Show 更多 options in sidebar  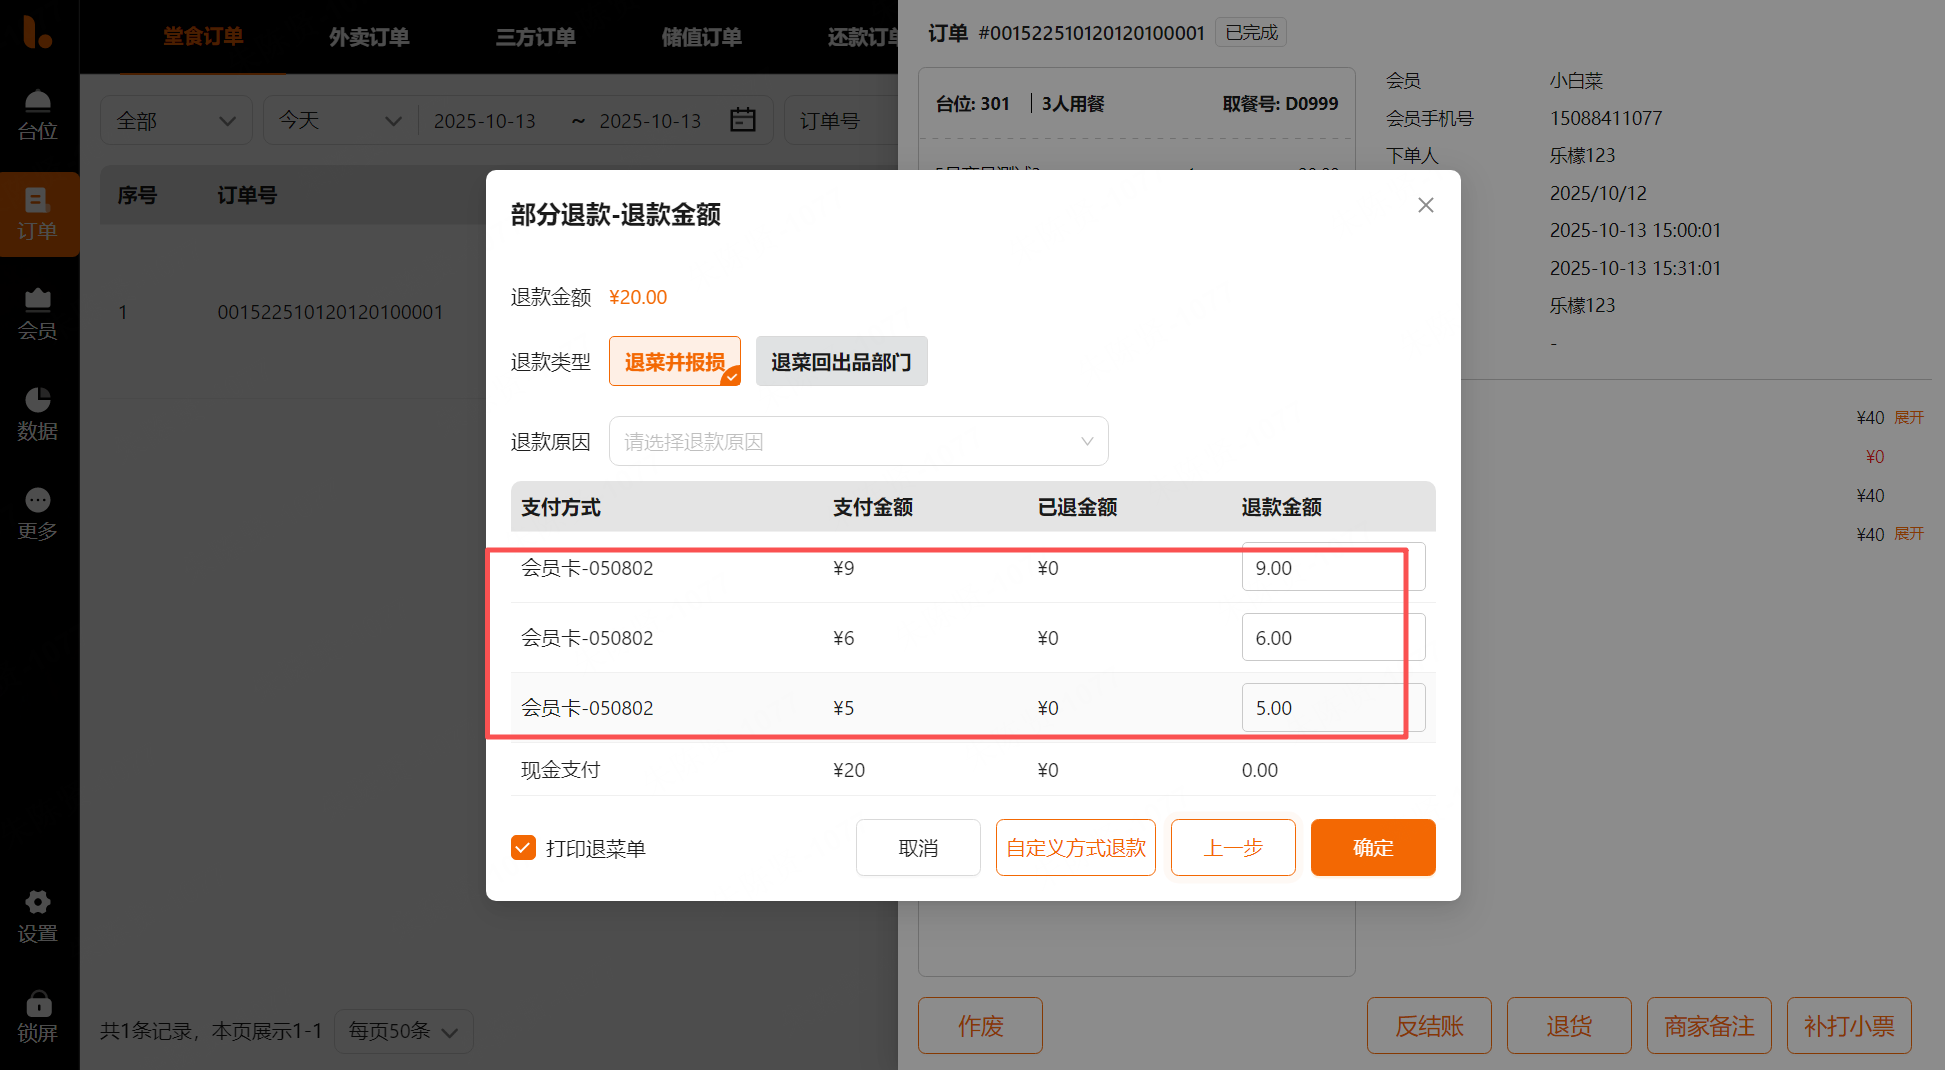pos(38,514)
